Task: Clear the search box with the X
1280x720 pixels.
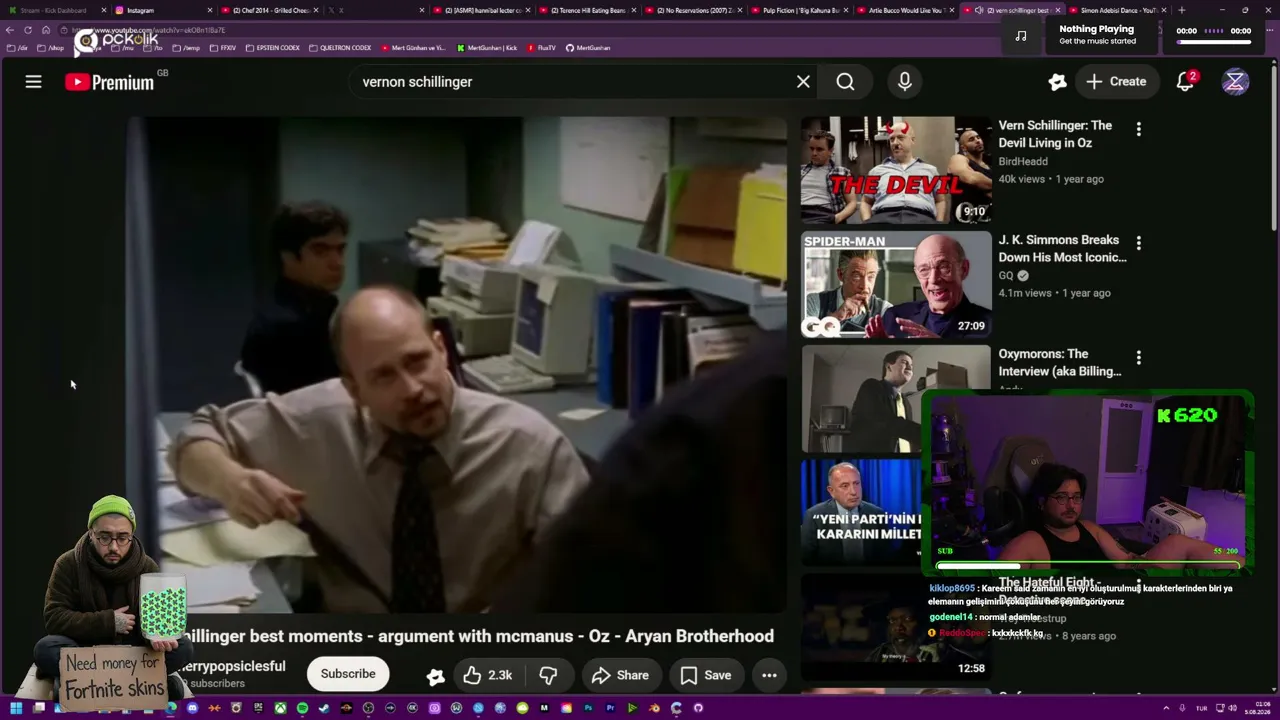Action: click(x=803, y=82)
